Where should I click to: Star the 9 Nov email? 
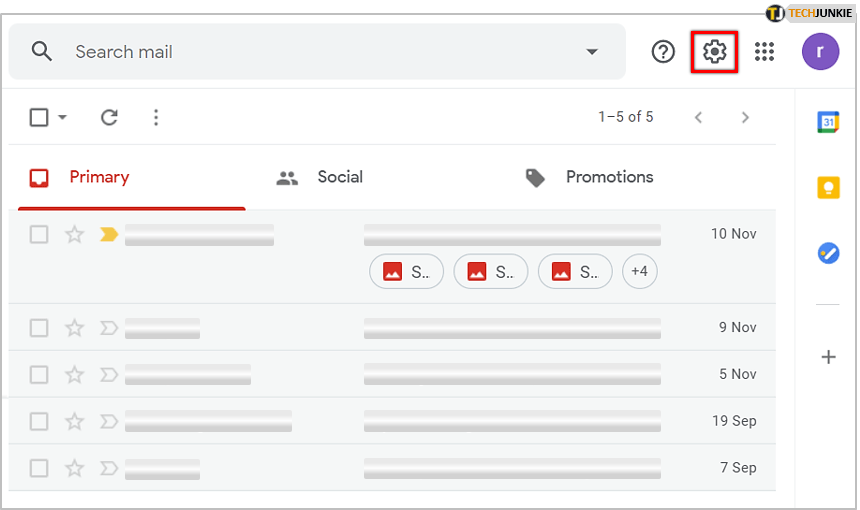tap(74, 327)
